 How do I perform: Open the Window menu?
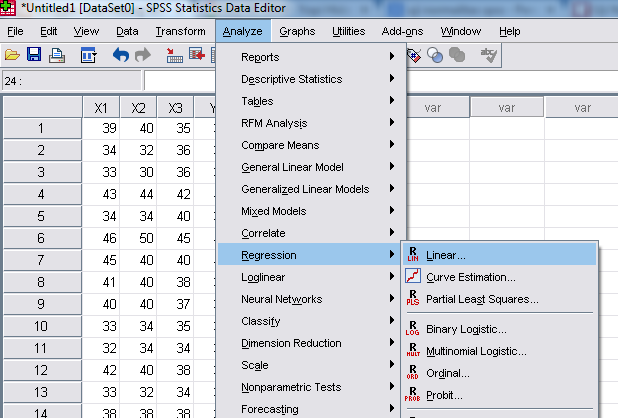pos(461,31)
